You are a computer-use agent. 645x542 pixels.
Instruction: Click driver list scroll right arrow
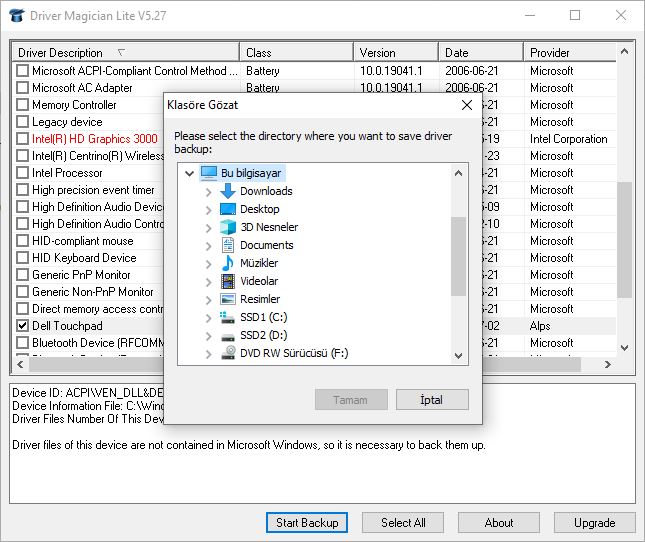pyautogui.click(x=608, y=364)
